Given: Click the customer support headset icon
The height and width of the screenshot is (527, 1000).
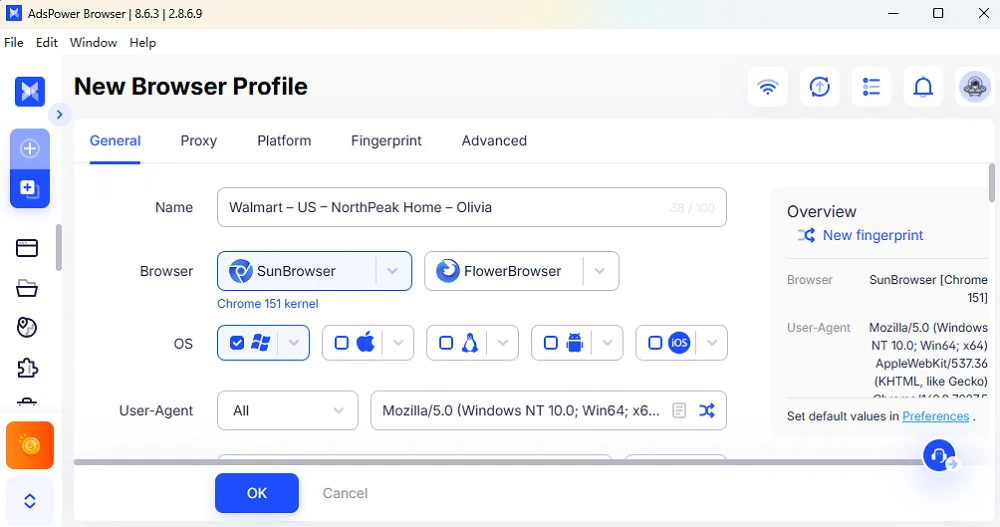Looking at the screenshot, I should 939,455.
